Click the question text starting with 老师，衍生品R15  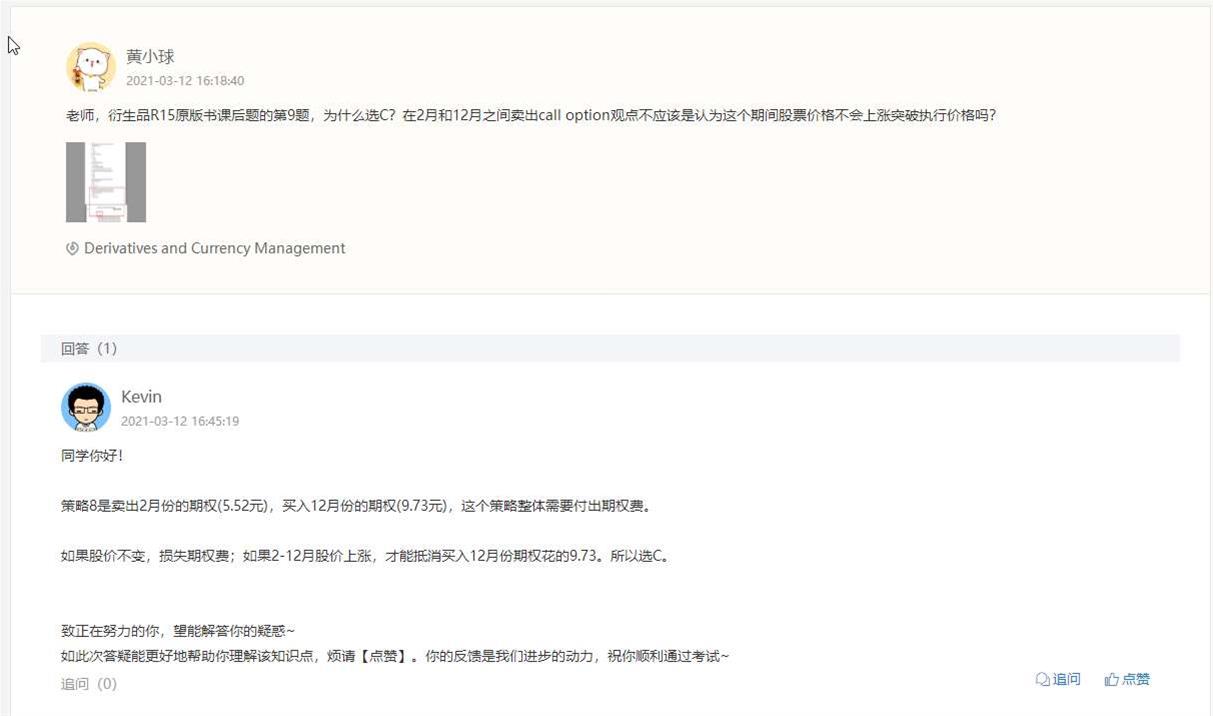pos(531,115)
